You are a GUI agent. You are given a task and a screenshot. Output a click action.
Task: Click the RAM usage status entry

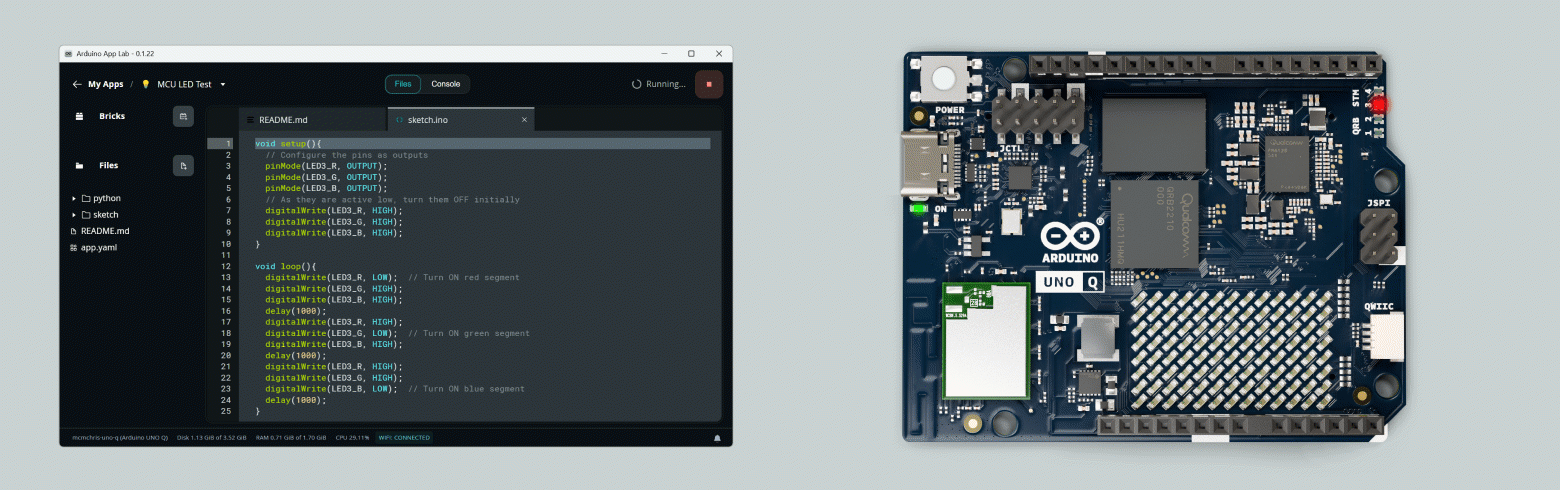point(291,438)
